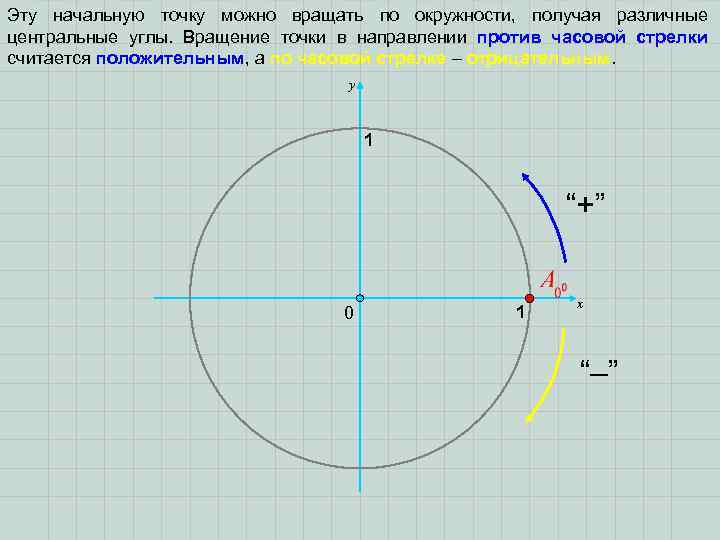Click the blue counterclockwise arrow

pyautogui.click(x=544, y=217)
